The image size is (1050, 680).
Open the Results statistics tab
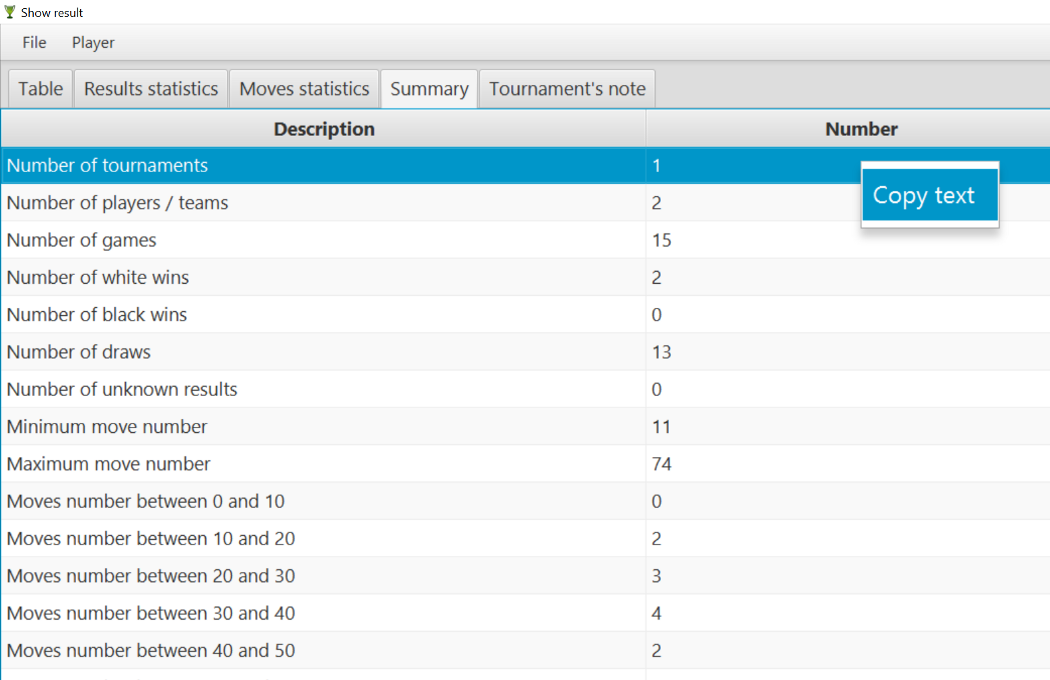[x=151, y=89]
